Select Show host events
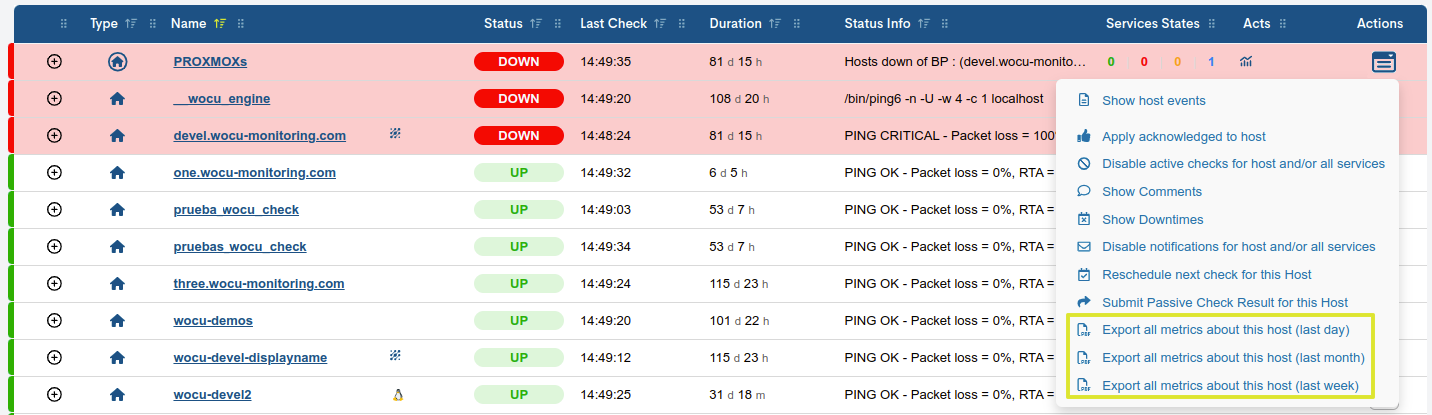 1153,100
